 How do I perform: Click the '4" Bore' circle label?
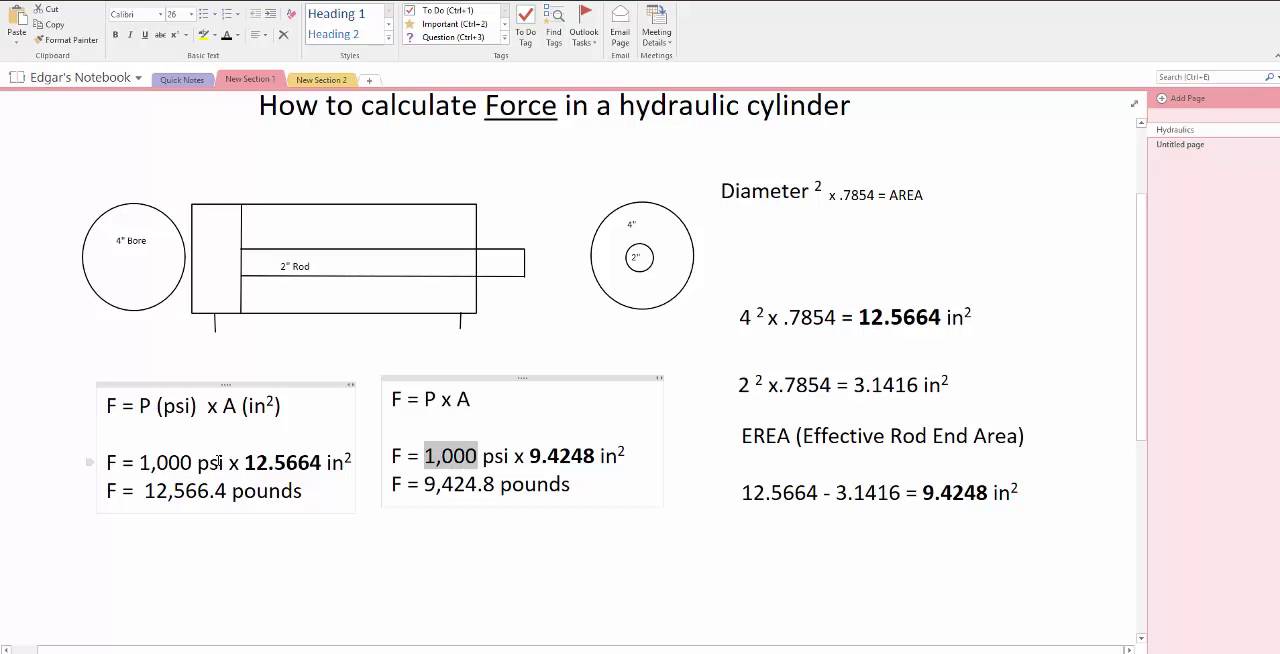pos(131,241)
